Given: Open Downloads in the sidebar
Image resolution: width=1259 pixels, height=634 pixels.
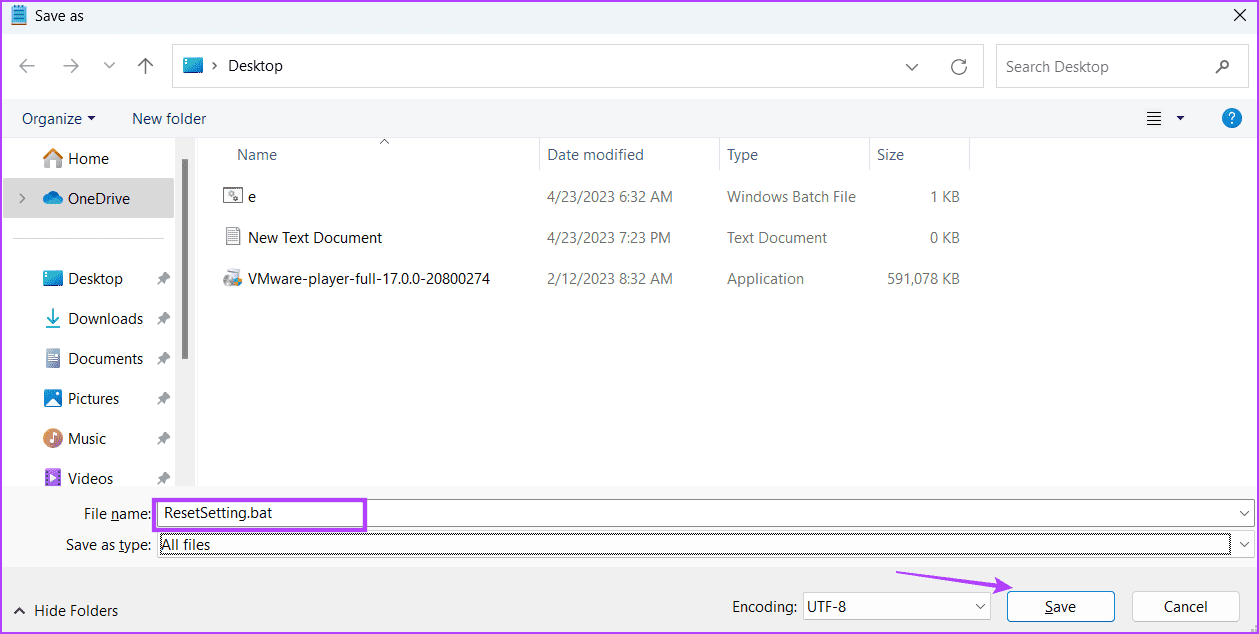Looking at the screenshot, I should 105,318.
